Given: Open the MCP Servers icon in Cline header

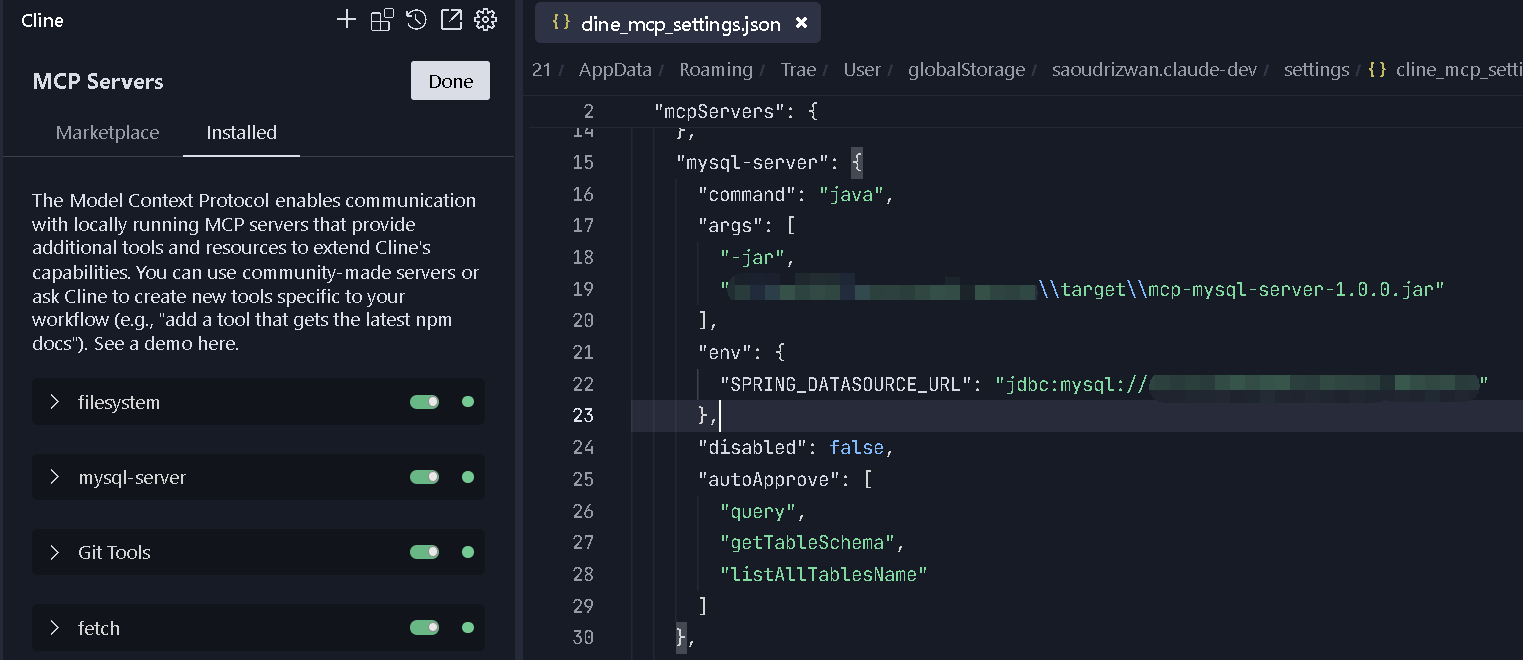Looking at the screenshot, I should (x=382, y=20).
